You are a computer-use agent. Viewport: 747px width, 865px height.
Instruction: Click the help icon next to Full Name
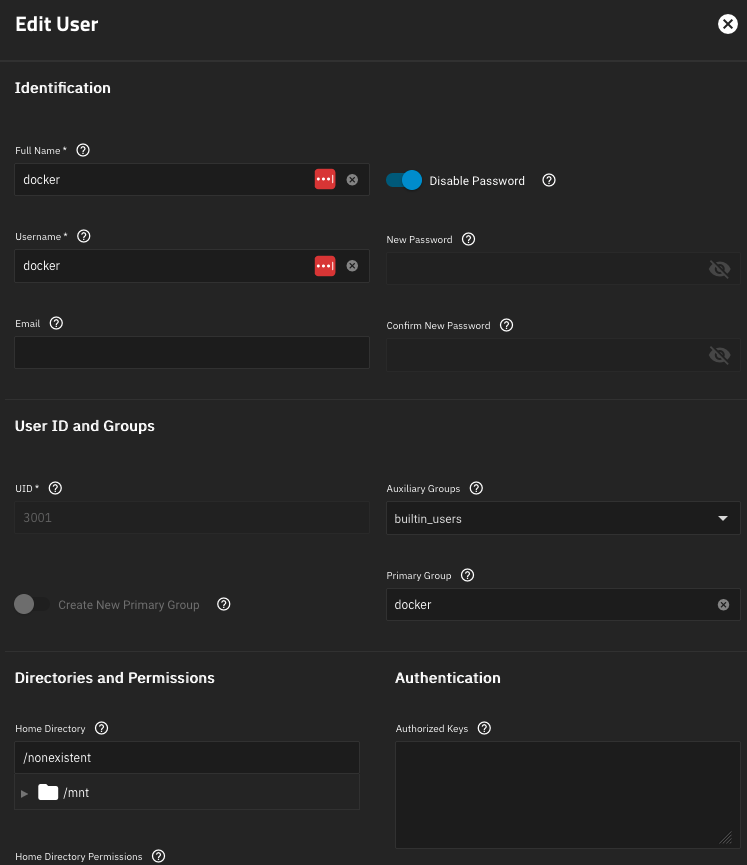click(83, 150)
